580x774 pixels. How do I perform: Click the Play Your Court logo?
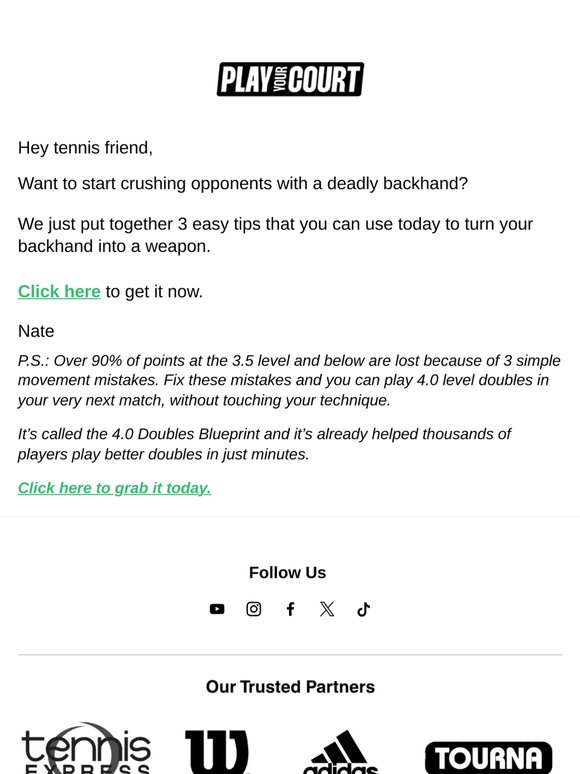click(x=290, y=79)
